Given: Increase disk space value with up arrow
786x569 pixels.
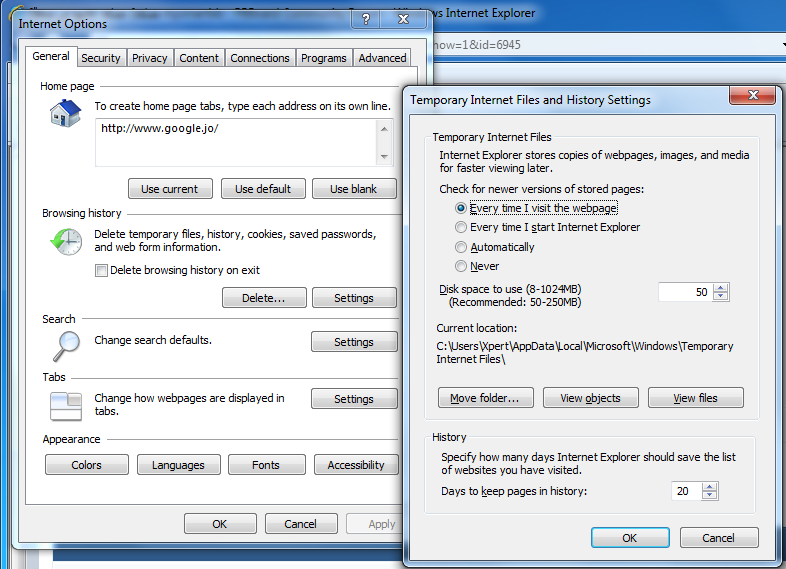Looking at the screenshot, I should (x=721, y=288).
